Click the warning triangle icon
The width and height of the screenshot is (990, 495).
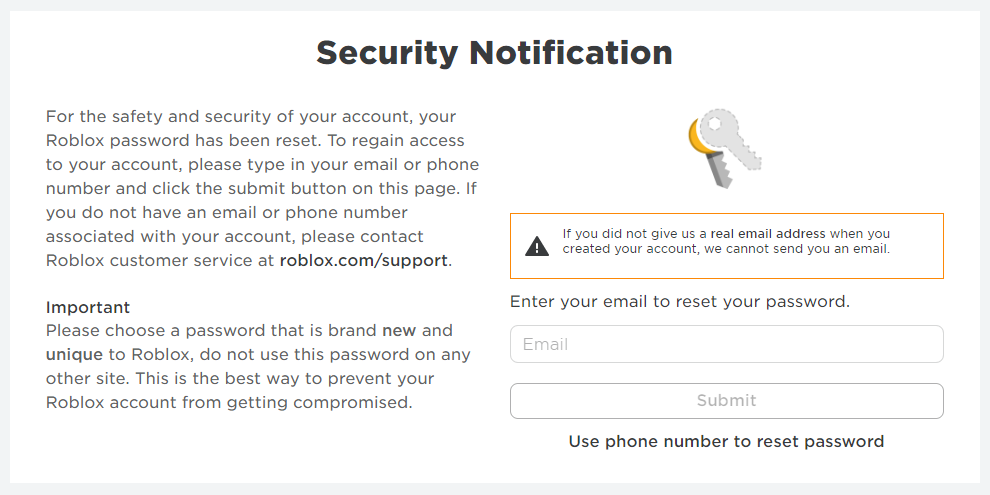537,246
